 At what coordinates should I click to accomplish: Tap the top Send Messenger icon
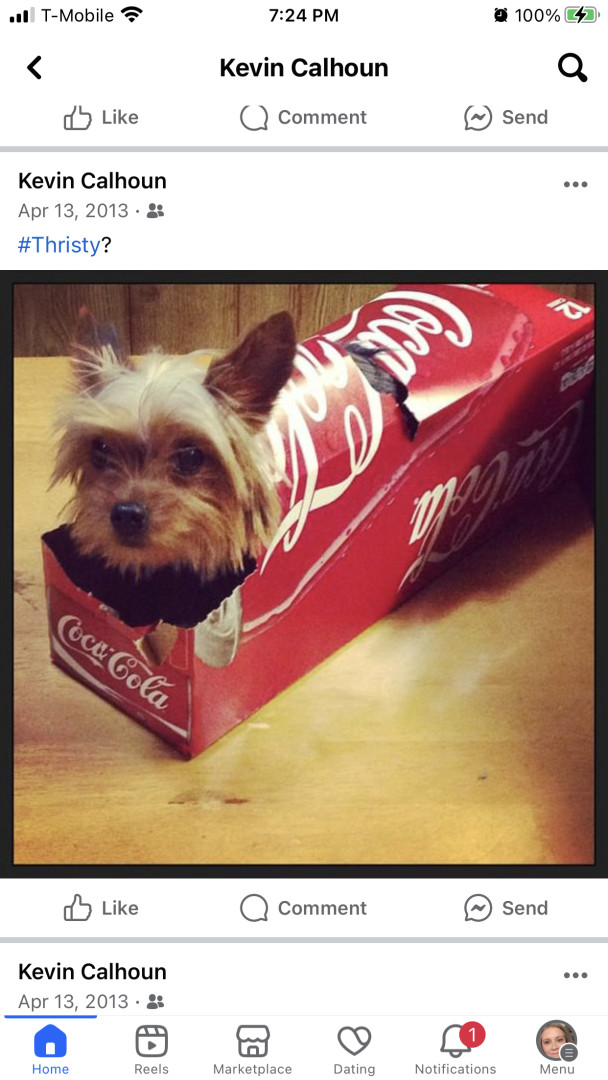tap(506, 117)
